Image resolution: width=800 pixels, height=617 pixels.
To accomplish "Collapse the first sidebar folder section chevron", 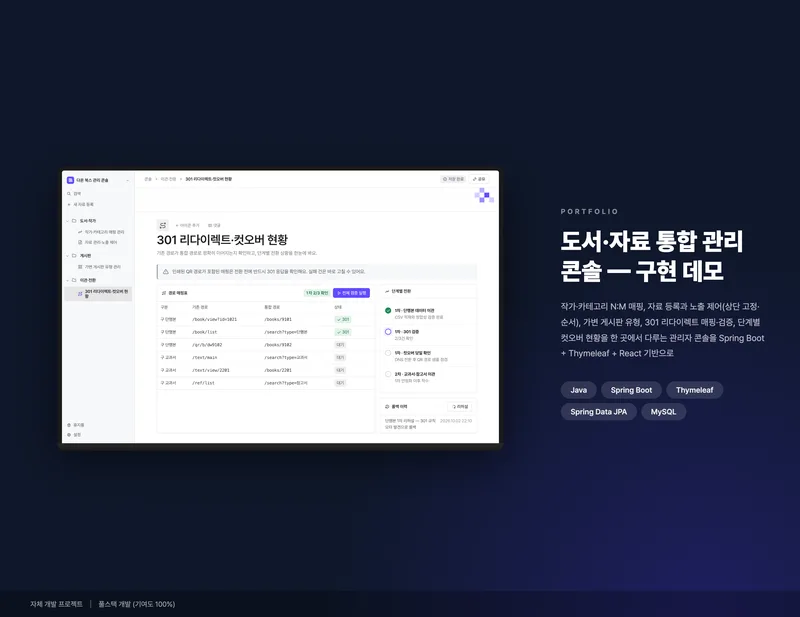I will pos(68,221).
